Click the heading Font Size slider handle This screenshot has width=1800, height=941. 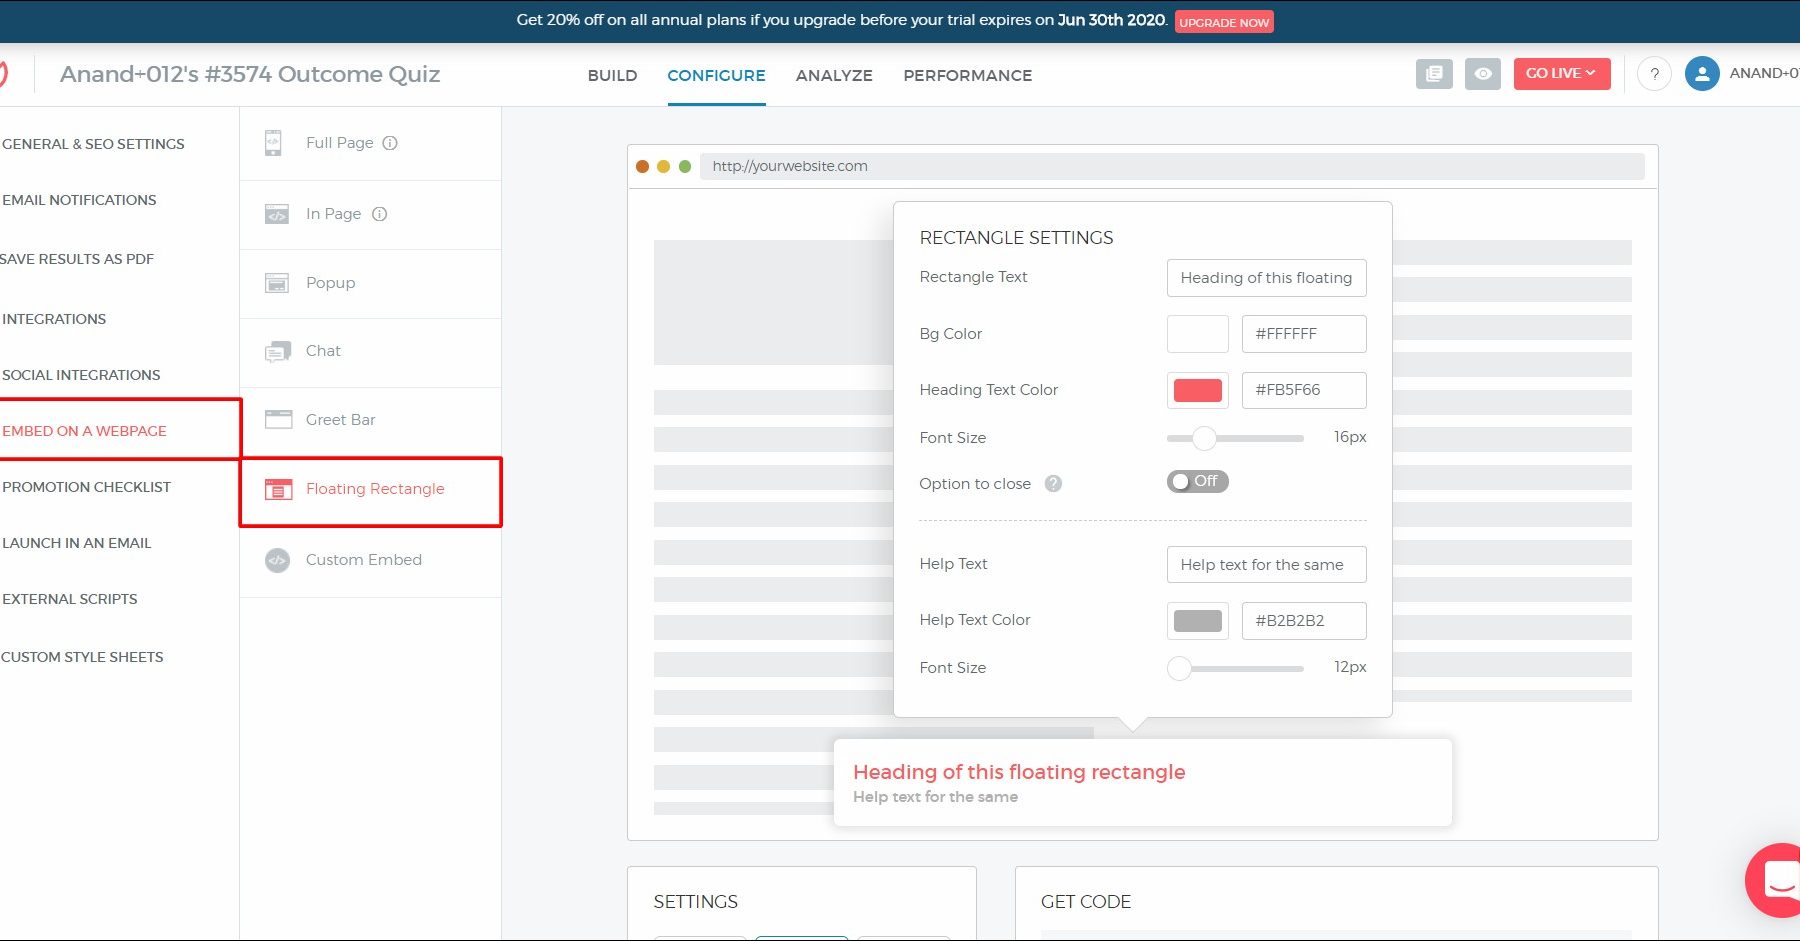coord(1204,438)
